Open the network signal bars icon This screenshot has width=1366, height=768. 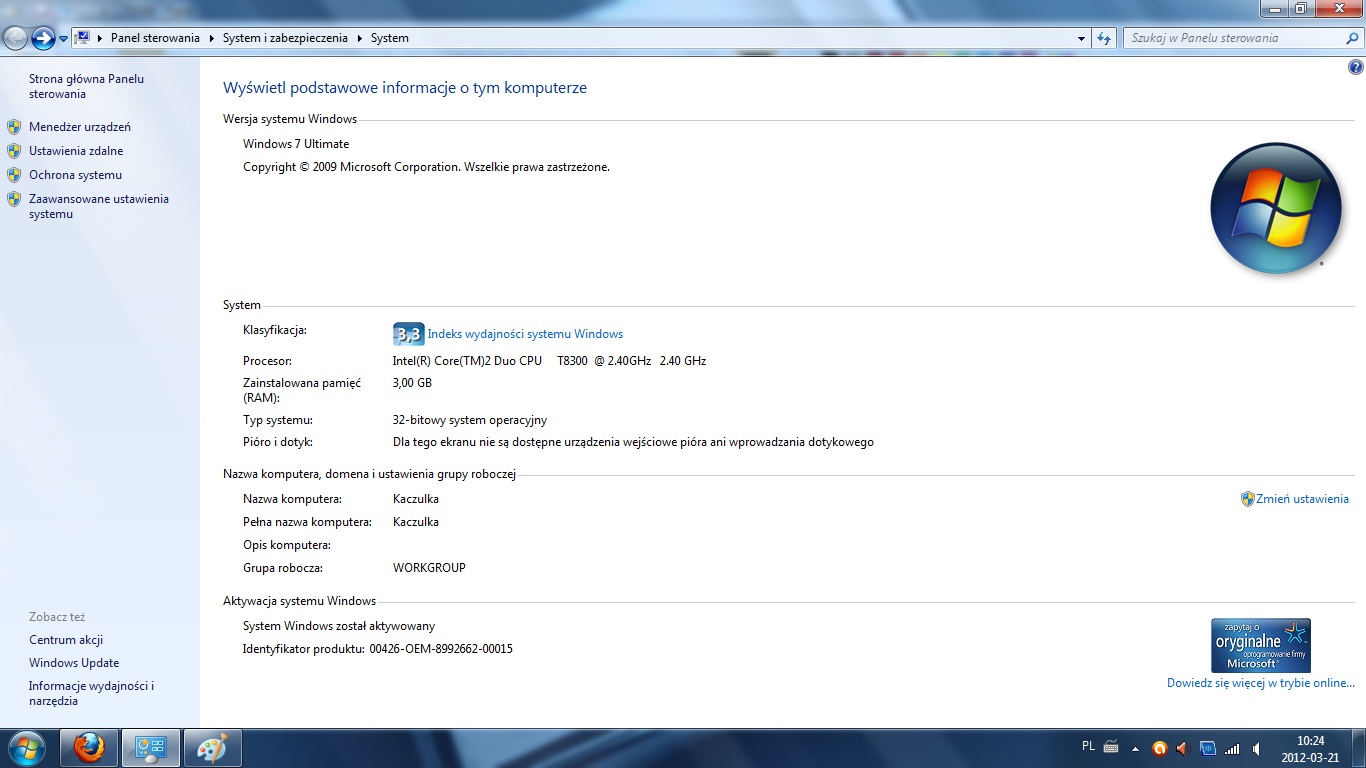pyautogui.click(x=1232, y=748)
